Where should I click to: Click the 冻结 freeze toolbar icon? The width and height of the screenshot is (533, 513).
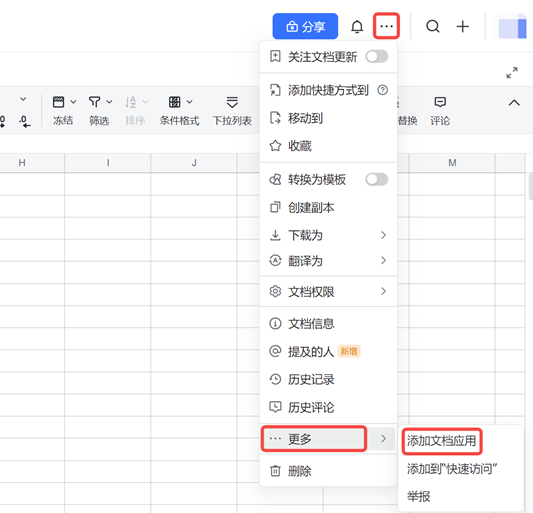(x=58, y=102)
